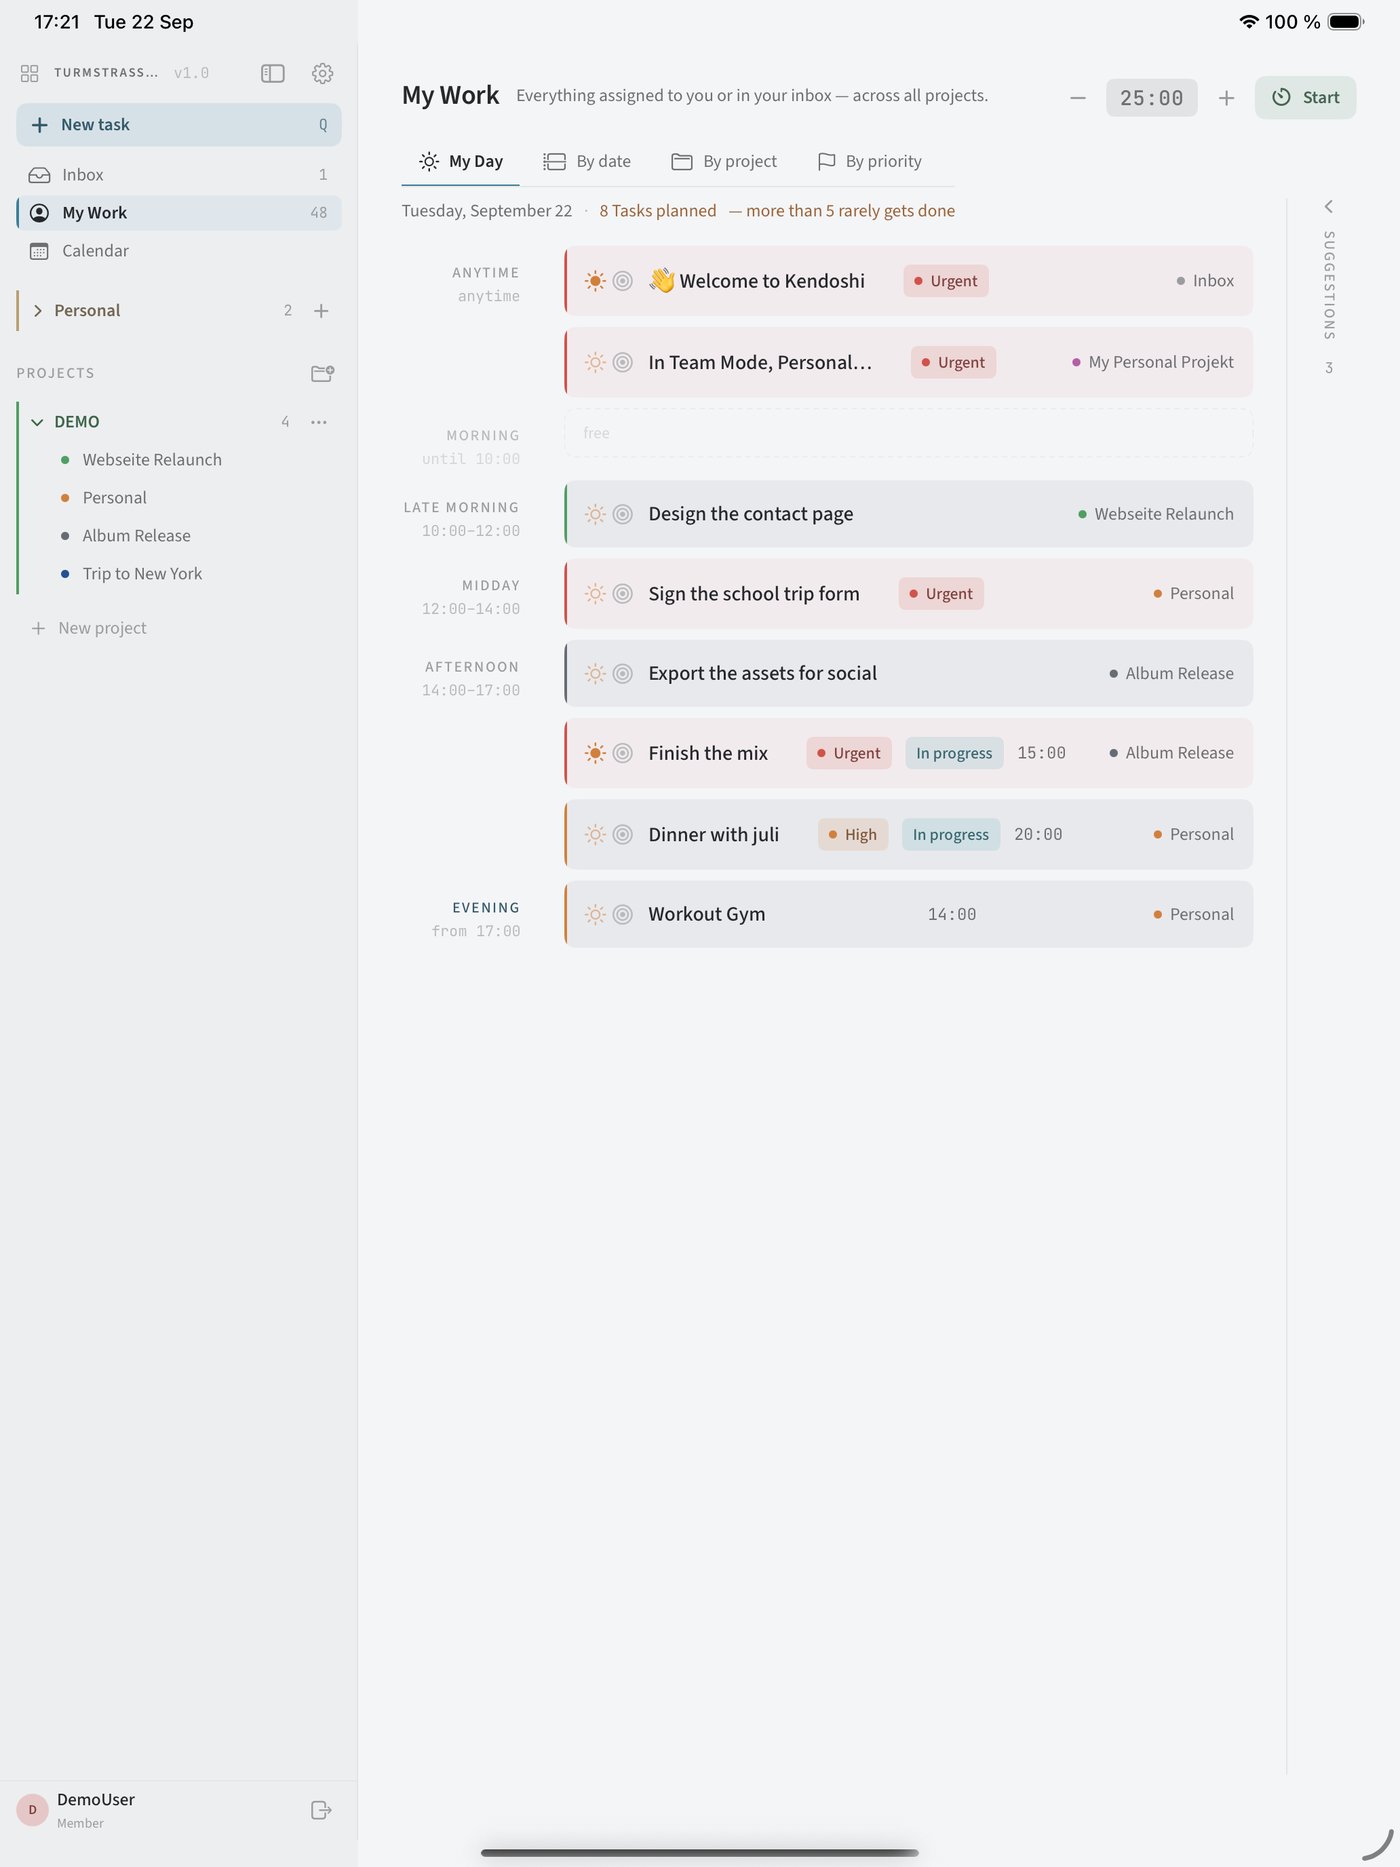Expand the Suggestions panel chevron

(1328, 207)
